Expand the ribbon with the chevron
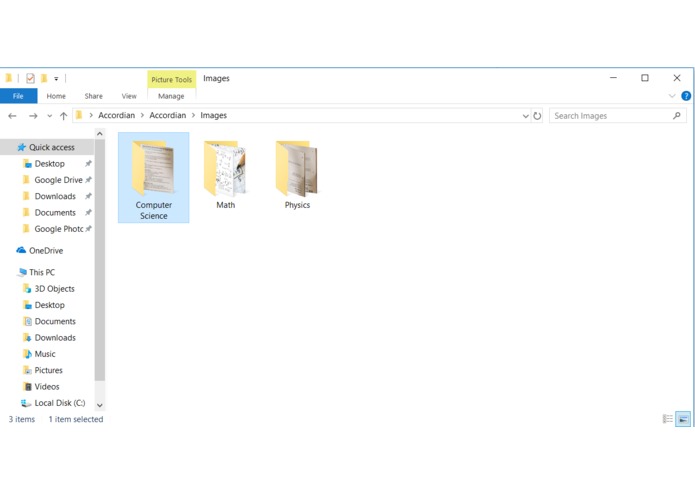695x494 pixels. (x=672, y=96)
